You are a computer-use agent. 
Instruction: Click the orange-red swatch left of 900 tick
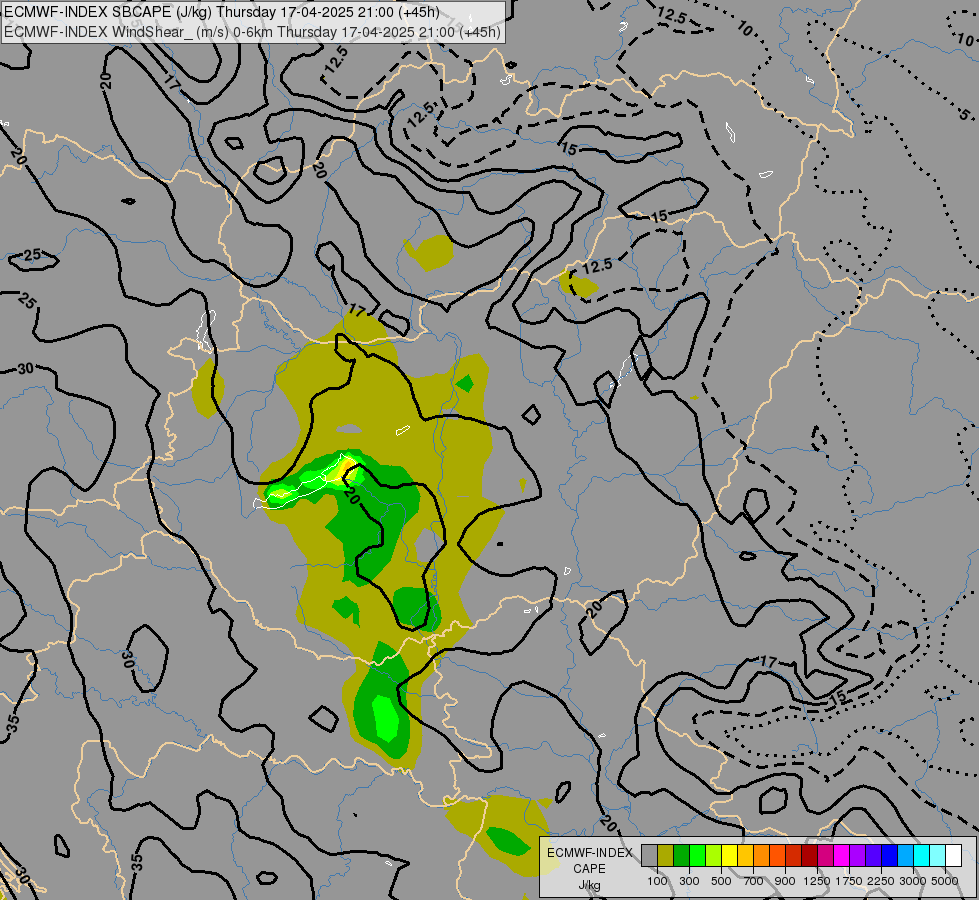tap(777, 855)
